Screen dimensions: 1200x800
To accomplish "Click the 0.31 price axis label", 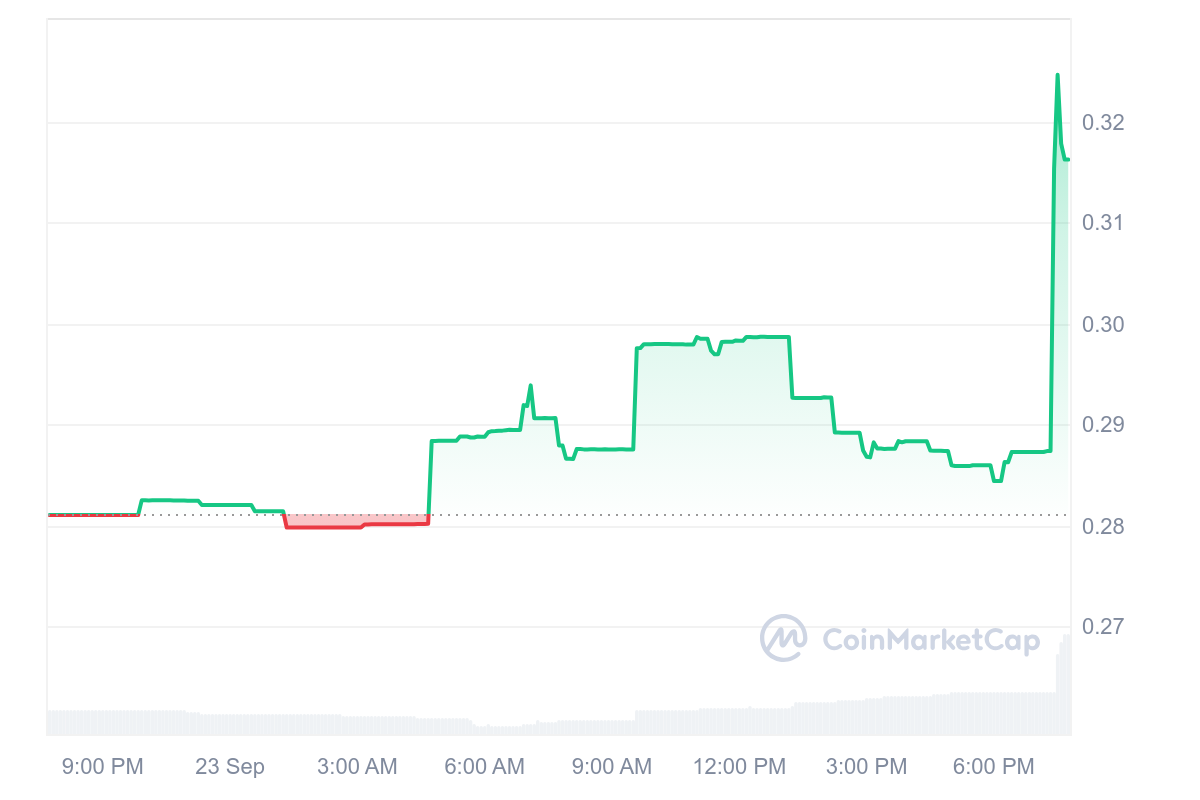I will click(x=1104, y=223).
